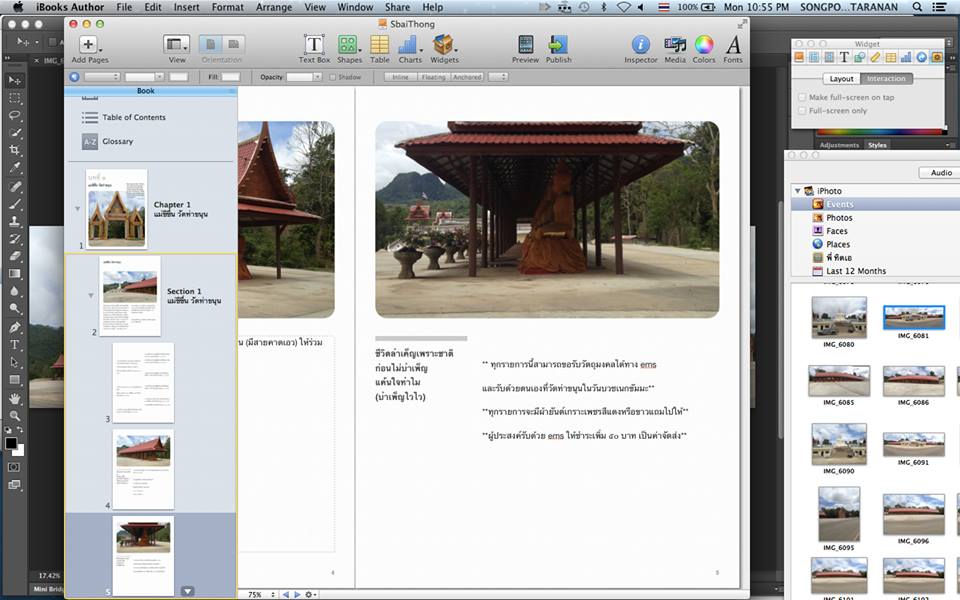Open the Table of Contents entry
Viewport: 960px width, 600px height.
point(133,117)
